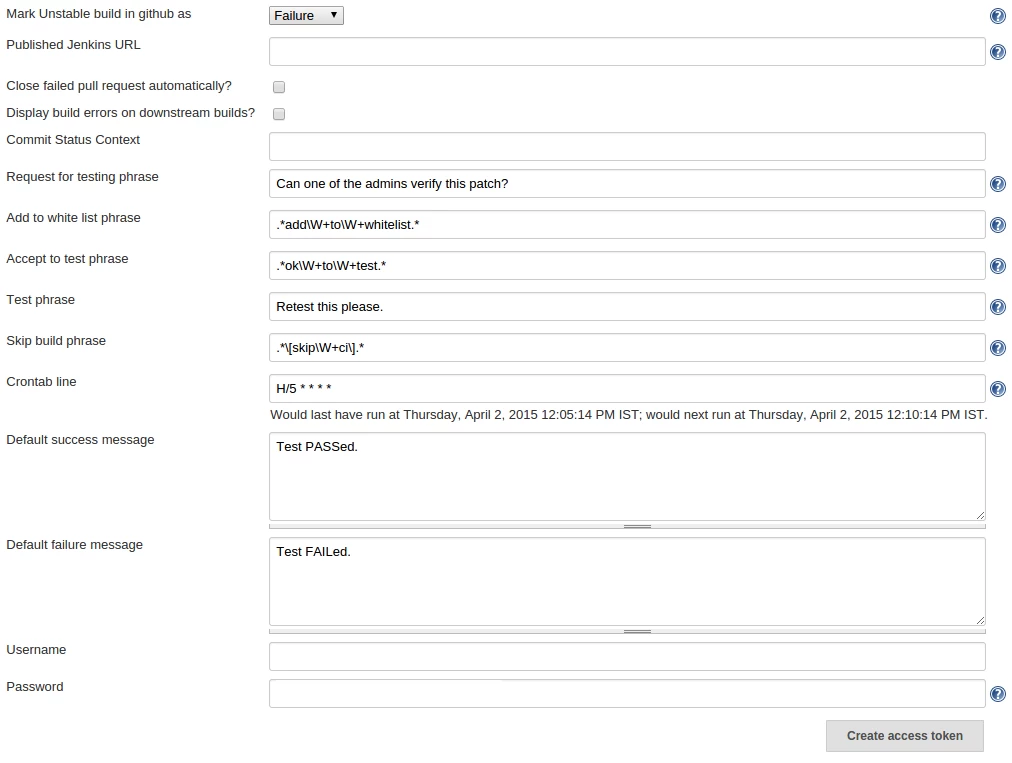Click the 'Mark Unstable build in github as' label
The image size is (1012, 763).
99,14
